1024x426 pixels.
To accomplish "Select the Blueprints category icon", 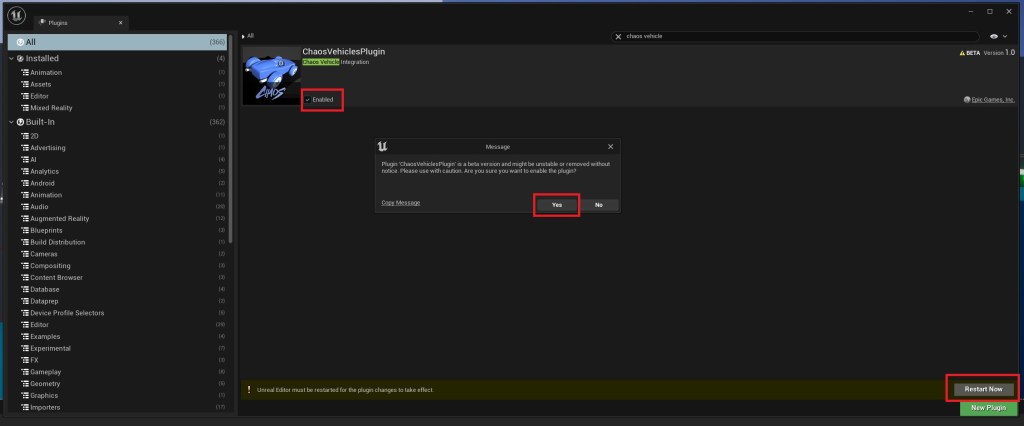I will tap(24, 230).
